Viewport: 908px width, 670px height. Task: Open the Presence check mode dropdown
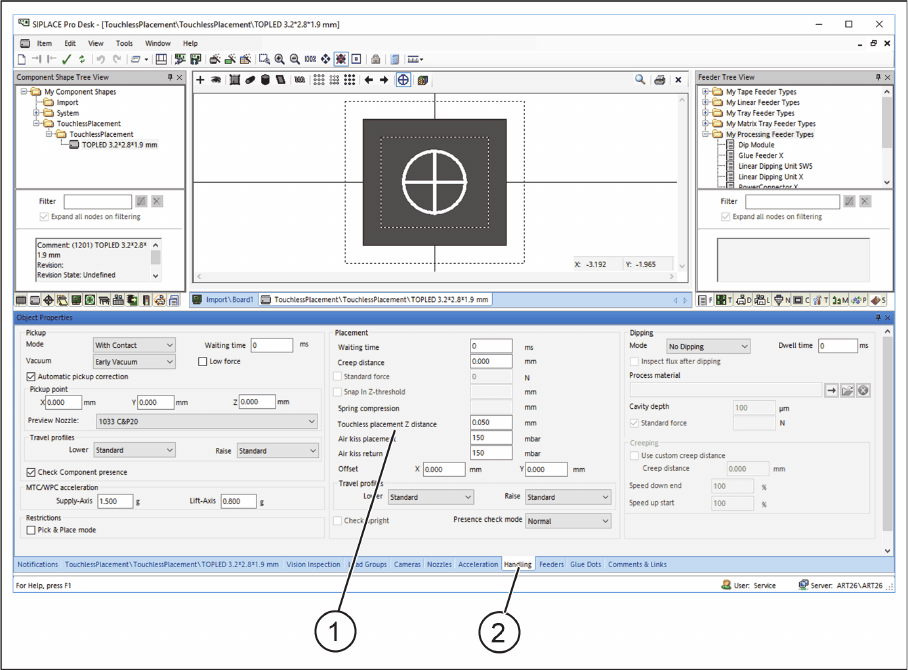567,521
